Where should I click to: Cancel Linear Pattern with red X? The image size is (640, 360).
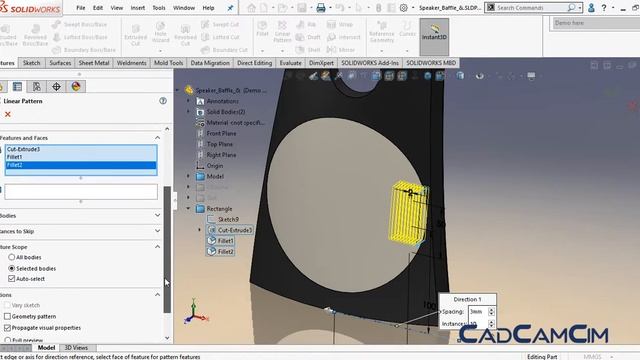pos(8,114)
